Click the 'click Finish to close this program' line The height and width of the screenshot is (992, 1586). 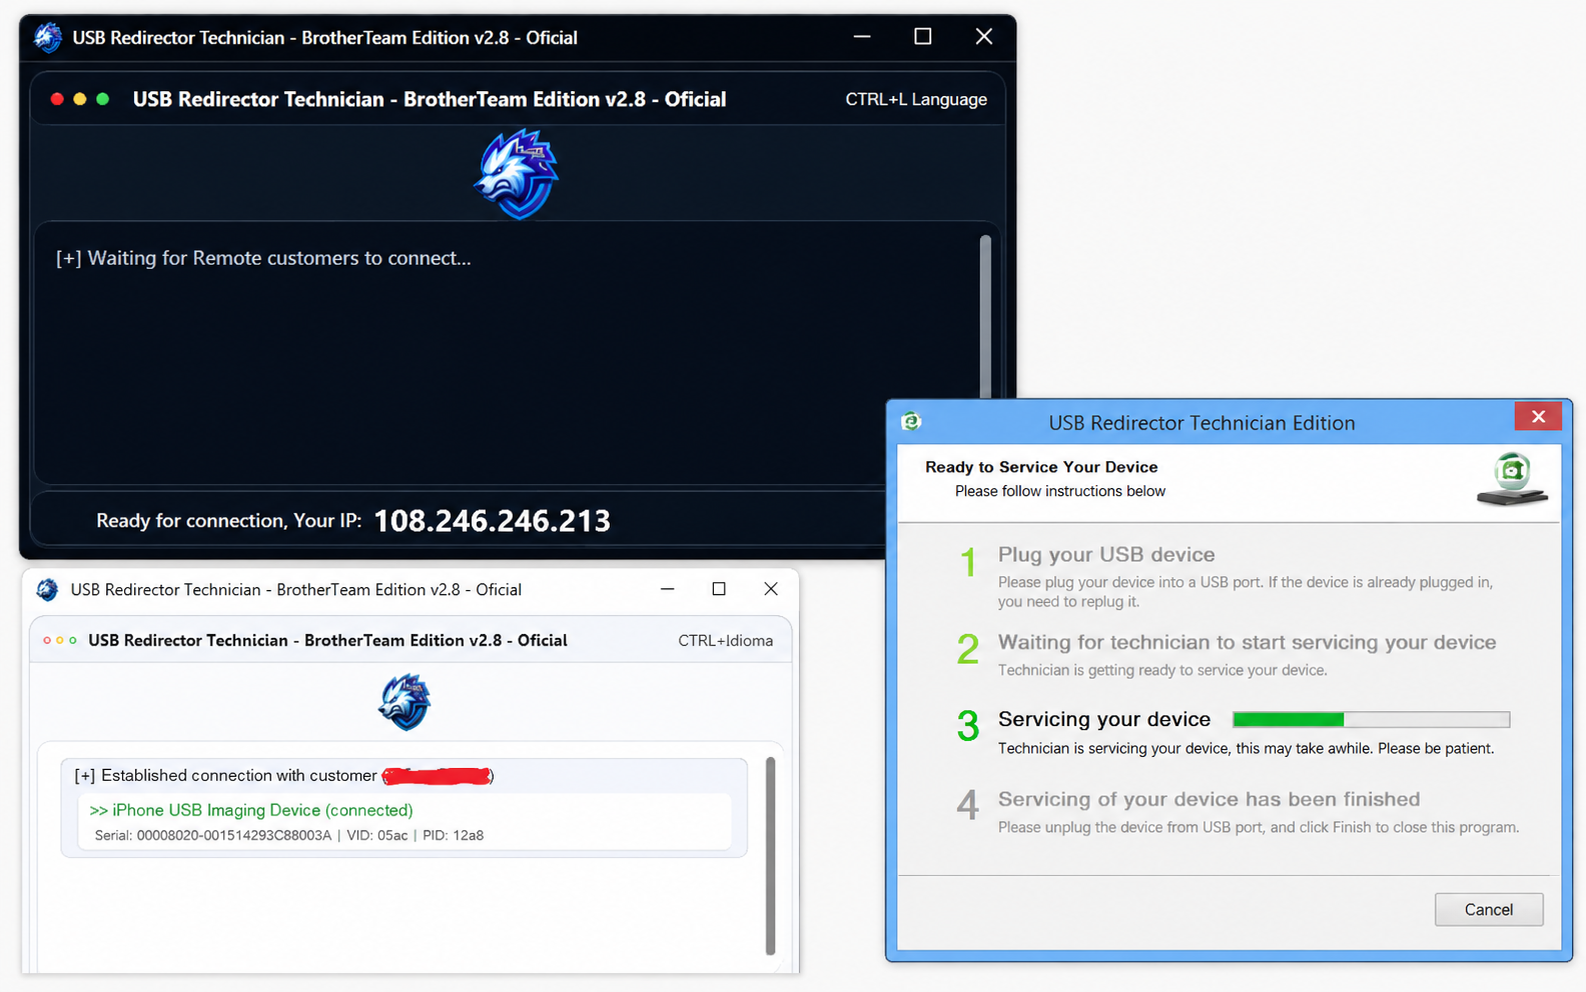point(1258,827)
